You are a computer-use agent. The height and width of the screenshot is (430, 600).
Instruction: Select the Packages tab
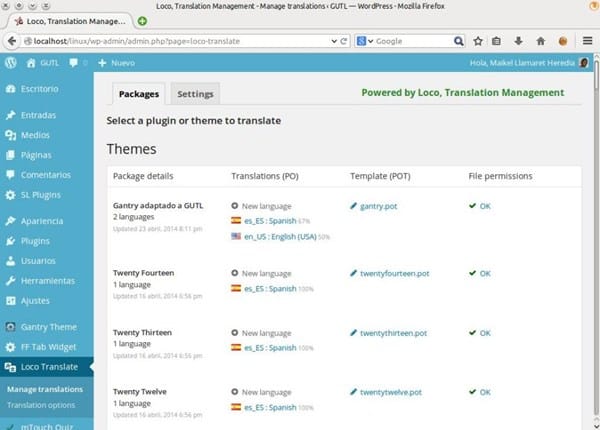[139, 94]
